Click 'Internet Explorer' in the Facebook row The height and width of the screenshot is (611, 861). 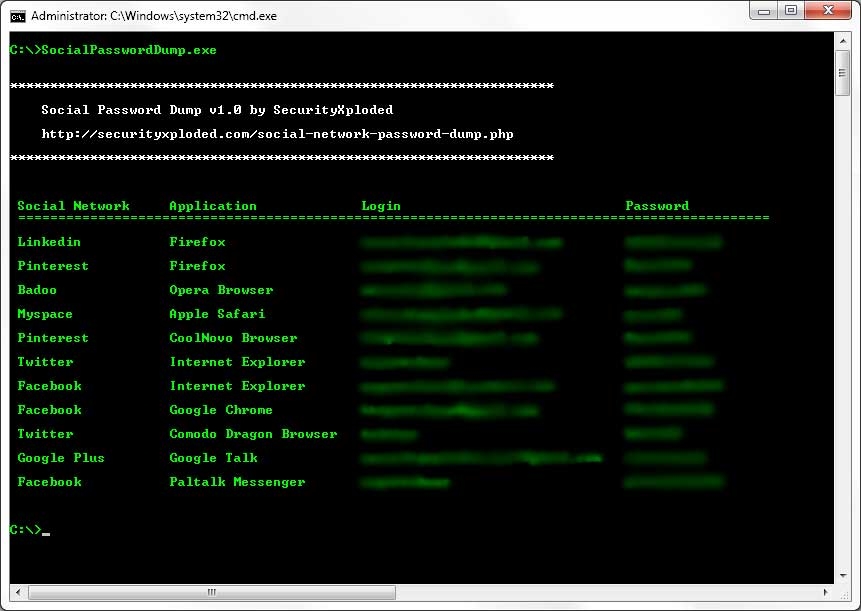pos(237,386)
